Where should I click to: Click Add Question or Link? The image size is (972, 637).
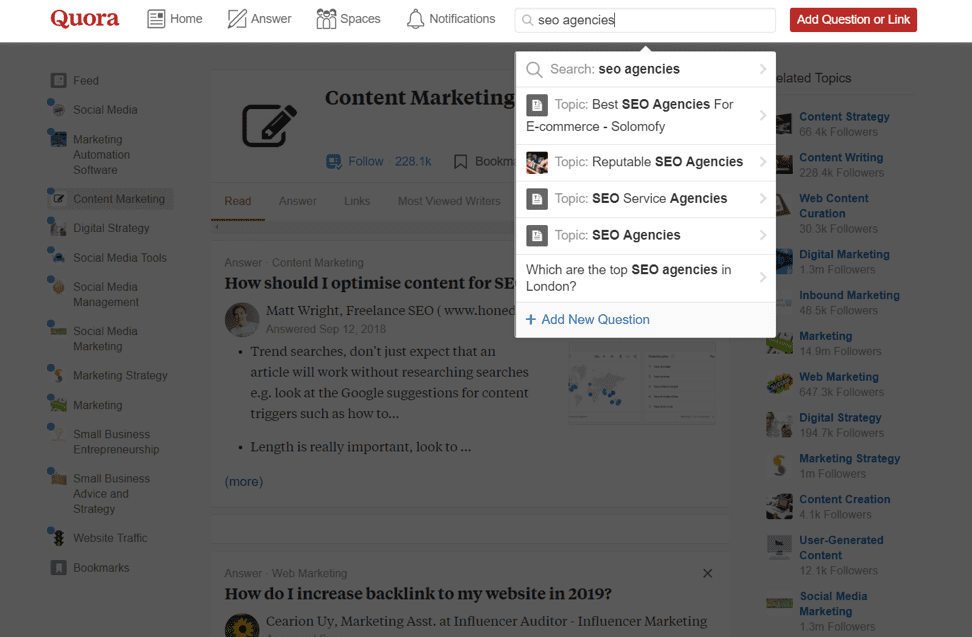[853, 19]
